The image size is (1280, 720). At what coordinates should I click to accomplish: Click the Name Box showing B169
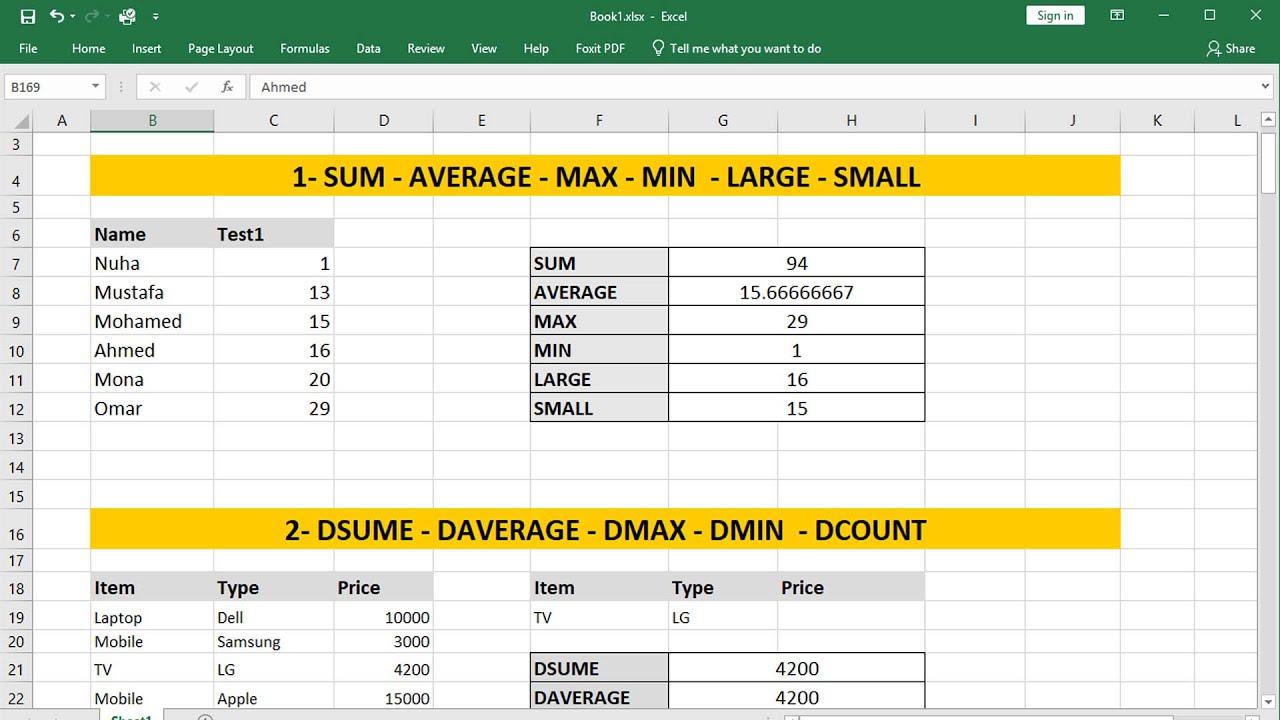pos(46,87)
